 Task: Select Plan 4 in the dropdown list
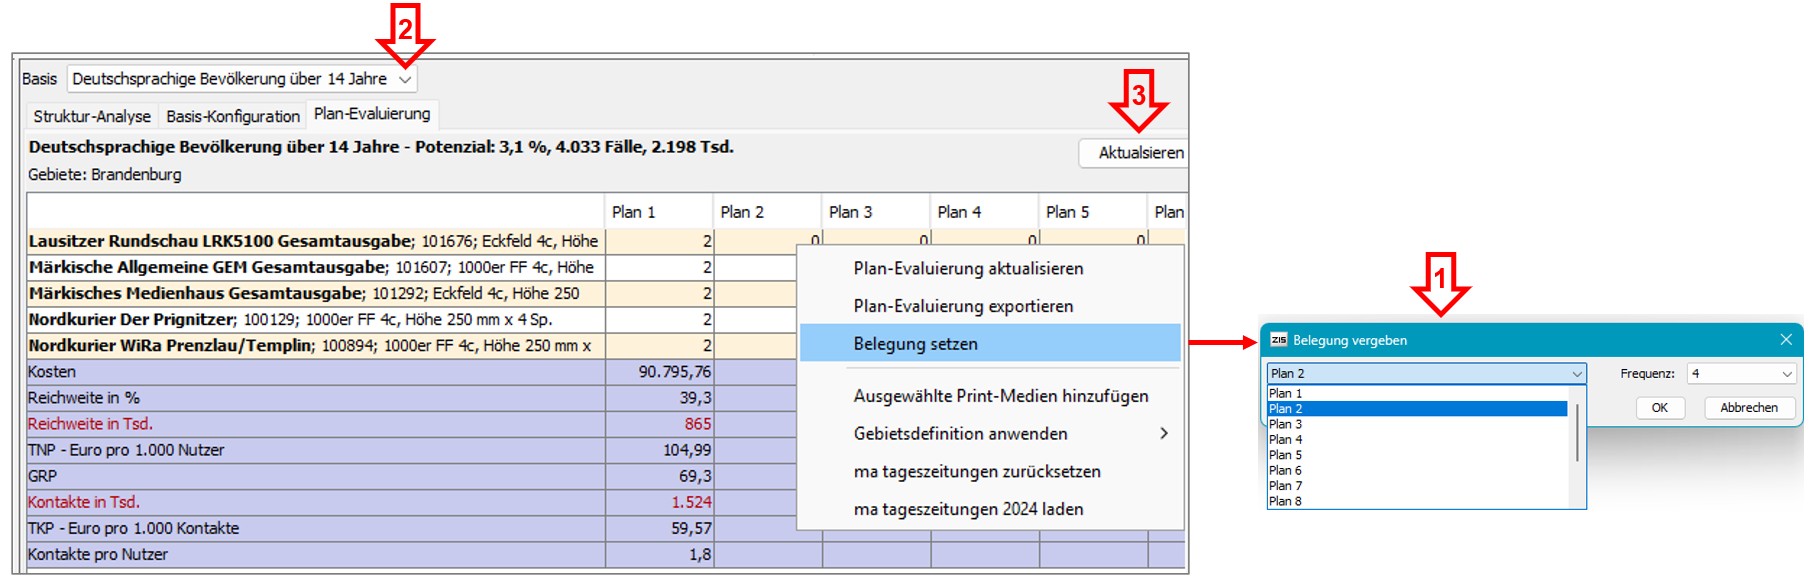pyautogui.click(x=1417, y=439)
